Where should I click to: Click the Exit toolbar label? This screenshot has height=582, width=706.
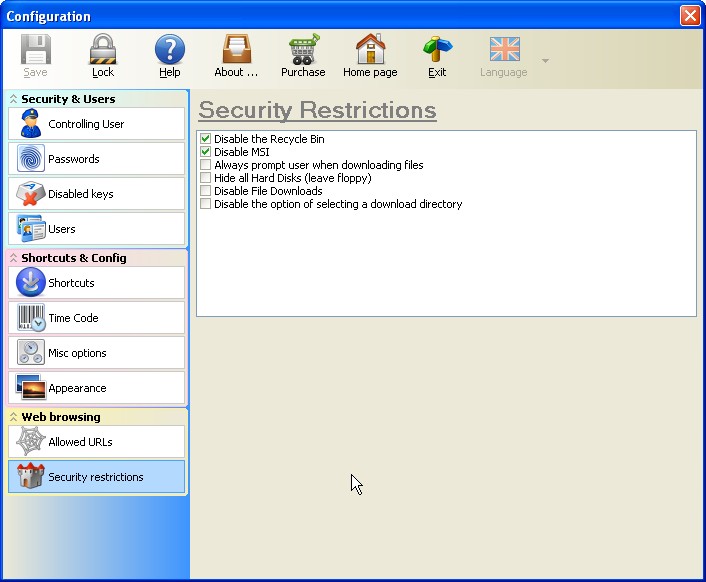click(x=437, y=72)
